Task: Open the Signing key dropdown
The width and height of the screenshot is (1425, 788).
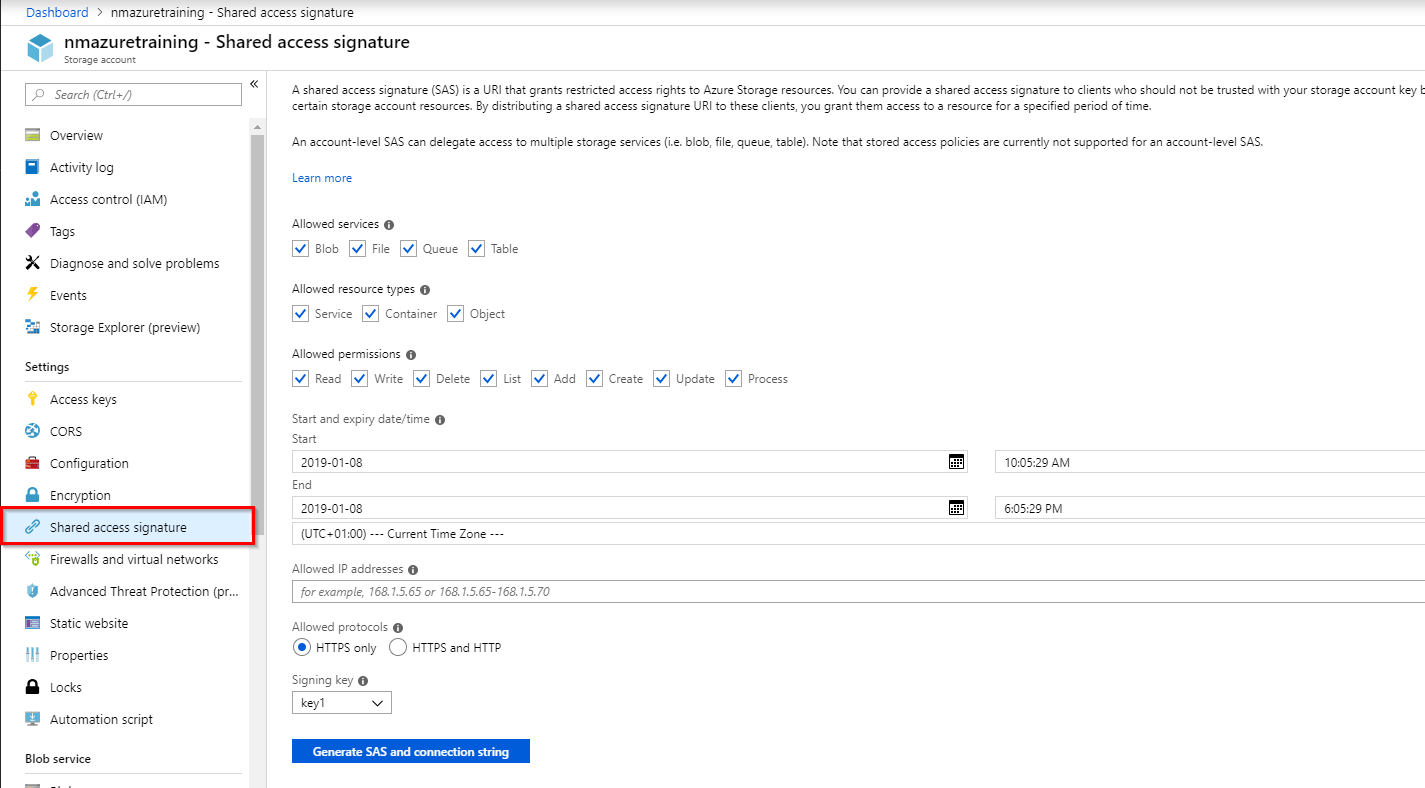Action: 342,703
